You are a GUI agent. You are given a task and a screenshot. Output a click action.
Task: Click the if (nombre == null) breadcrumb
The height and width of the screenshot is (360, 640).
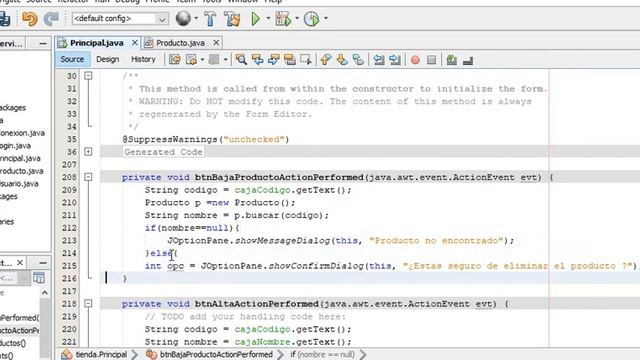(x=322, y=354)
